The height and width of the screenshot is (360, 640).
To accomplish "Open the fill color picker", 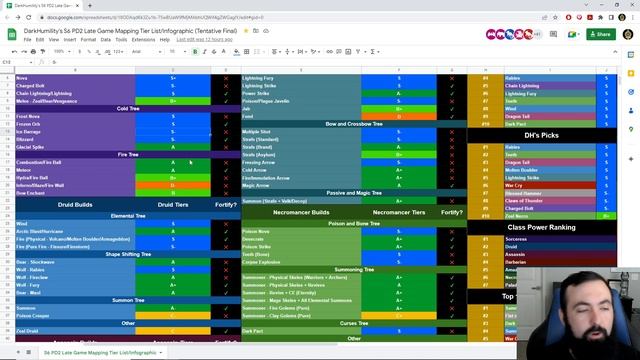I will tap(236, 52).
